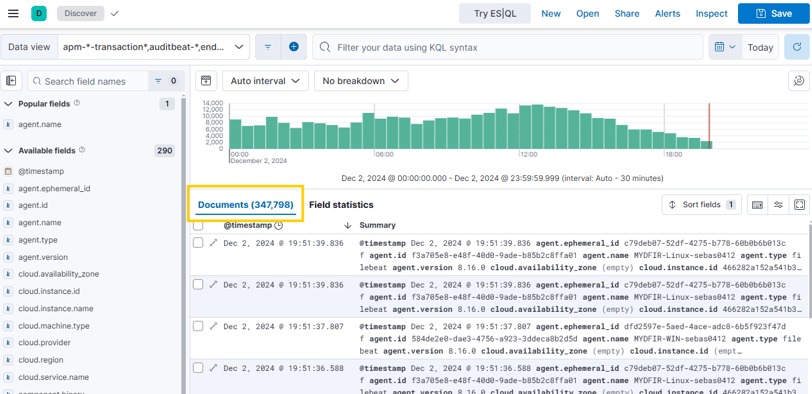Open the No breakdown dropdown

pos(361,81)
